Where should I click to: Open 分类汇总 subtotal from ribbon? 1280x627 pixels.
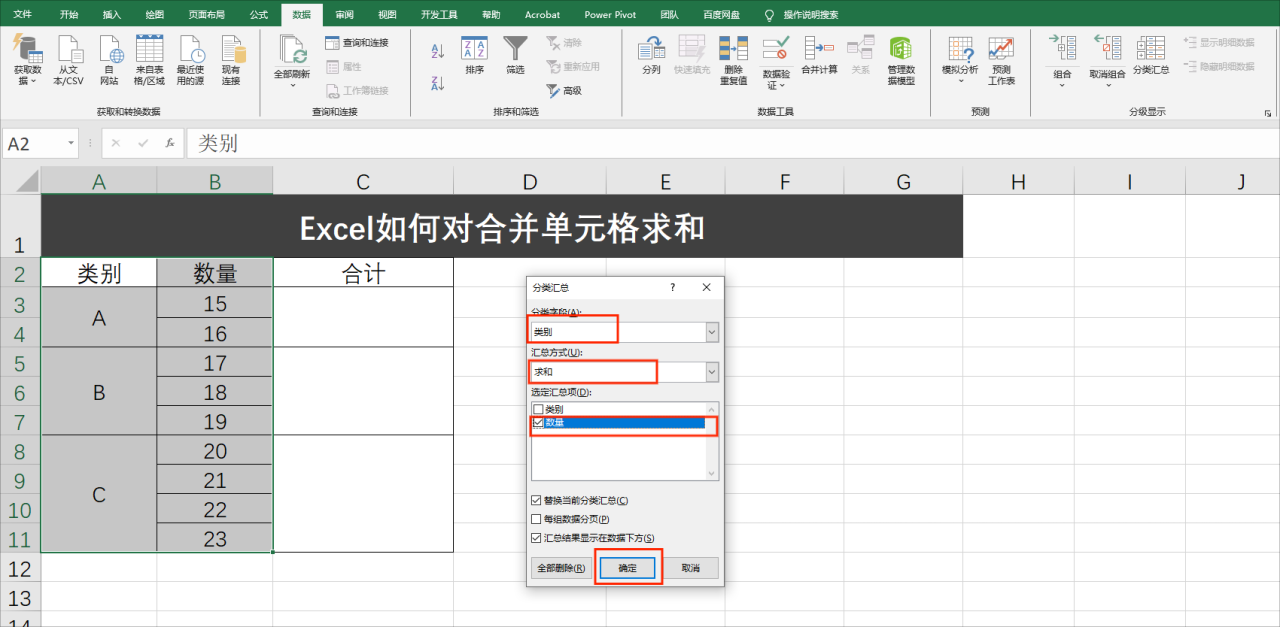click(x=1151, y=56)
